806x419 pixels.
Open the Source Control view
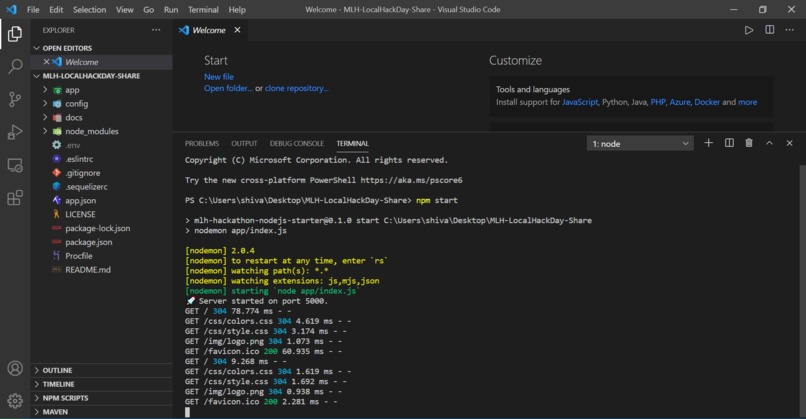15,99
